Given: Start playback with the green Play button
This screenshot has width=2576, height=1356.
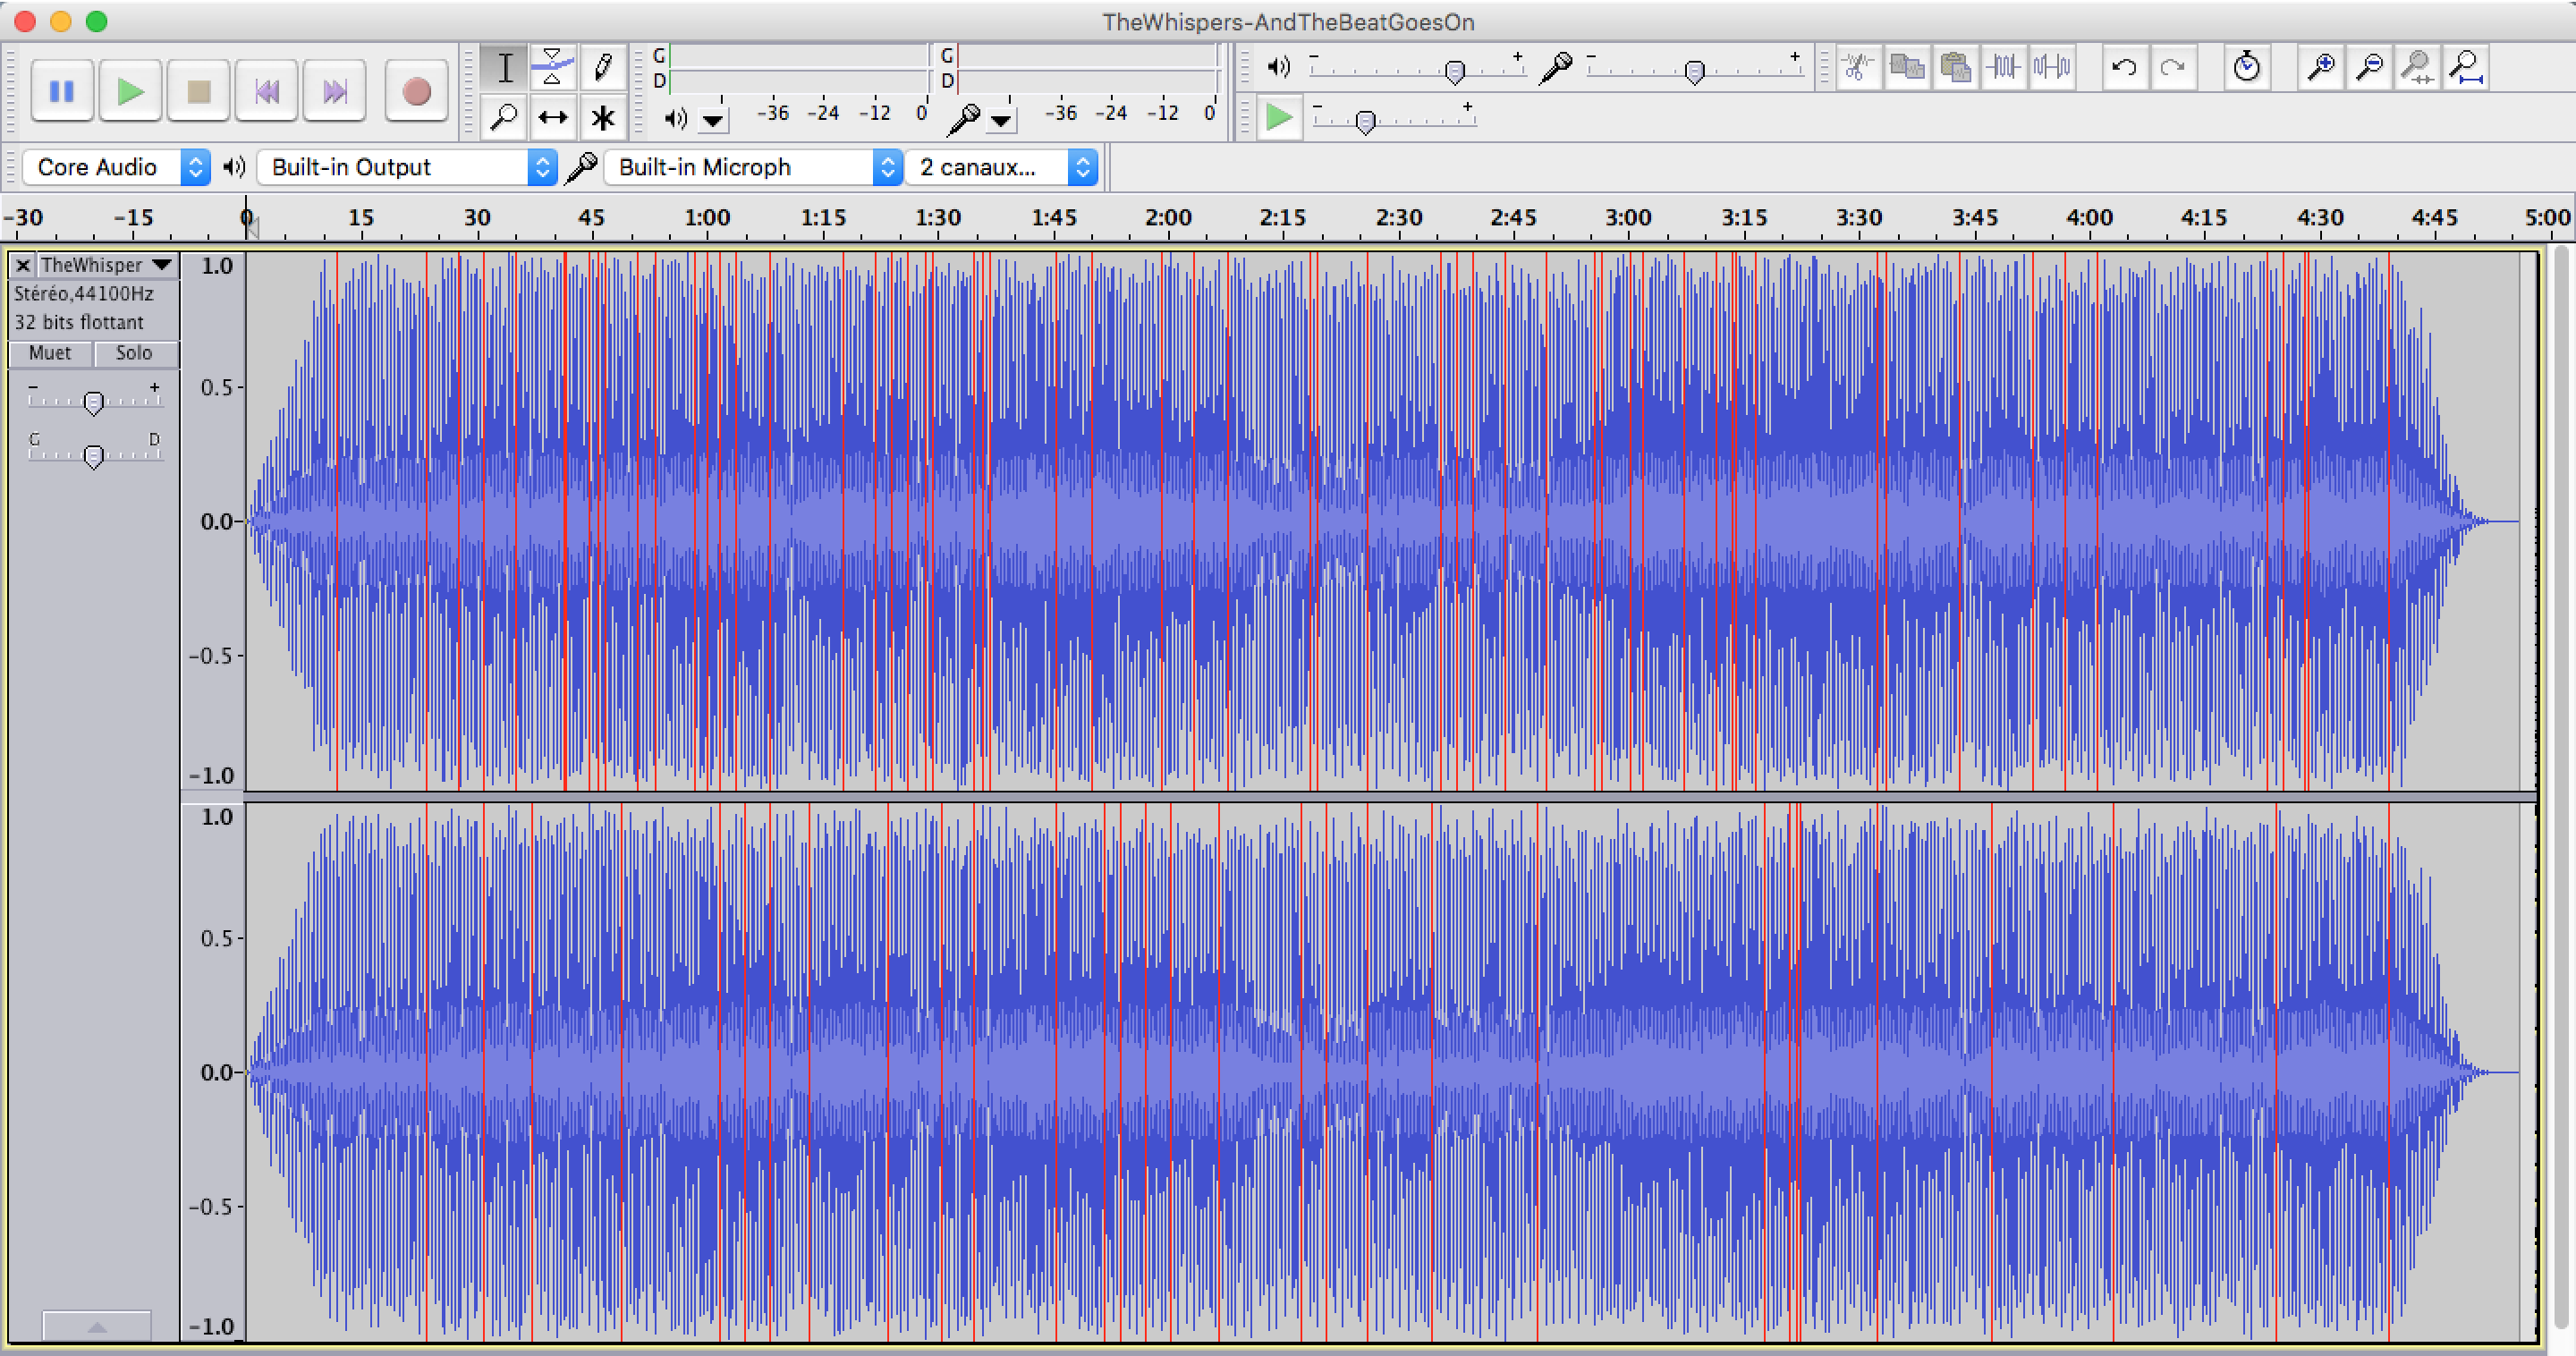Looking at the screenshot, I should [130, 92].
